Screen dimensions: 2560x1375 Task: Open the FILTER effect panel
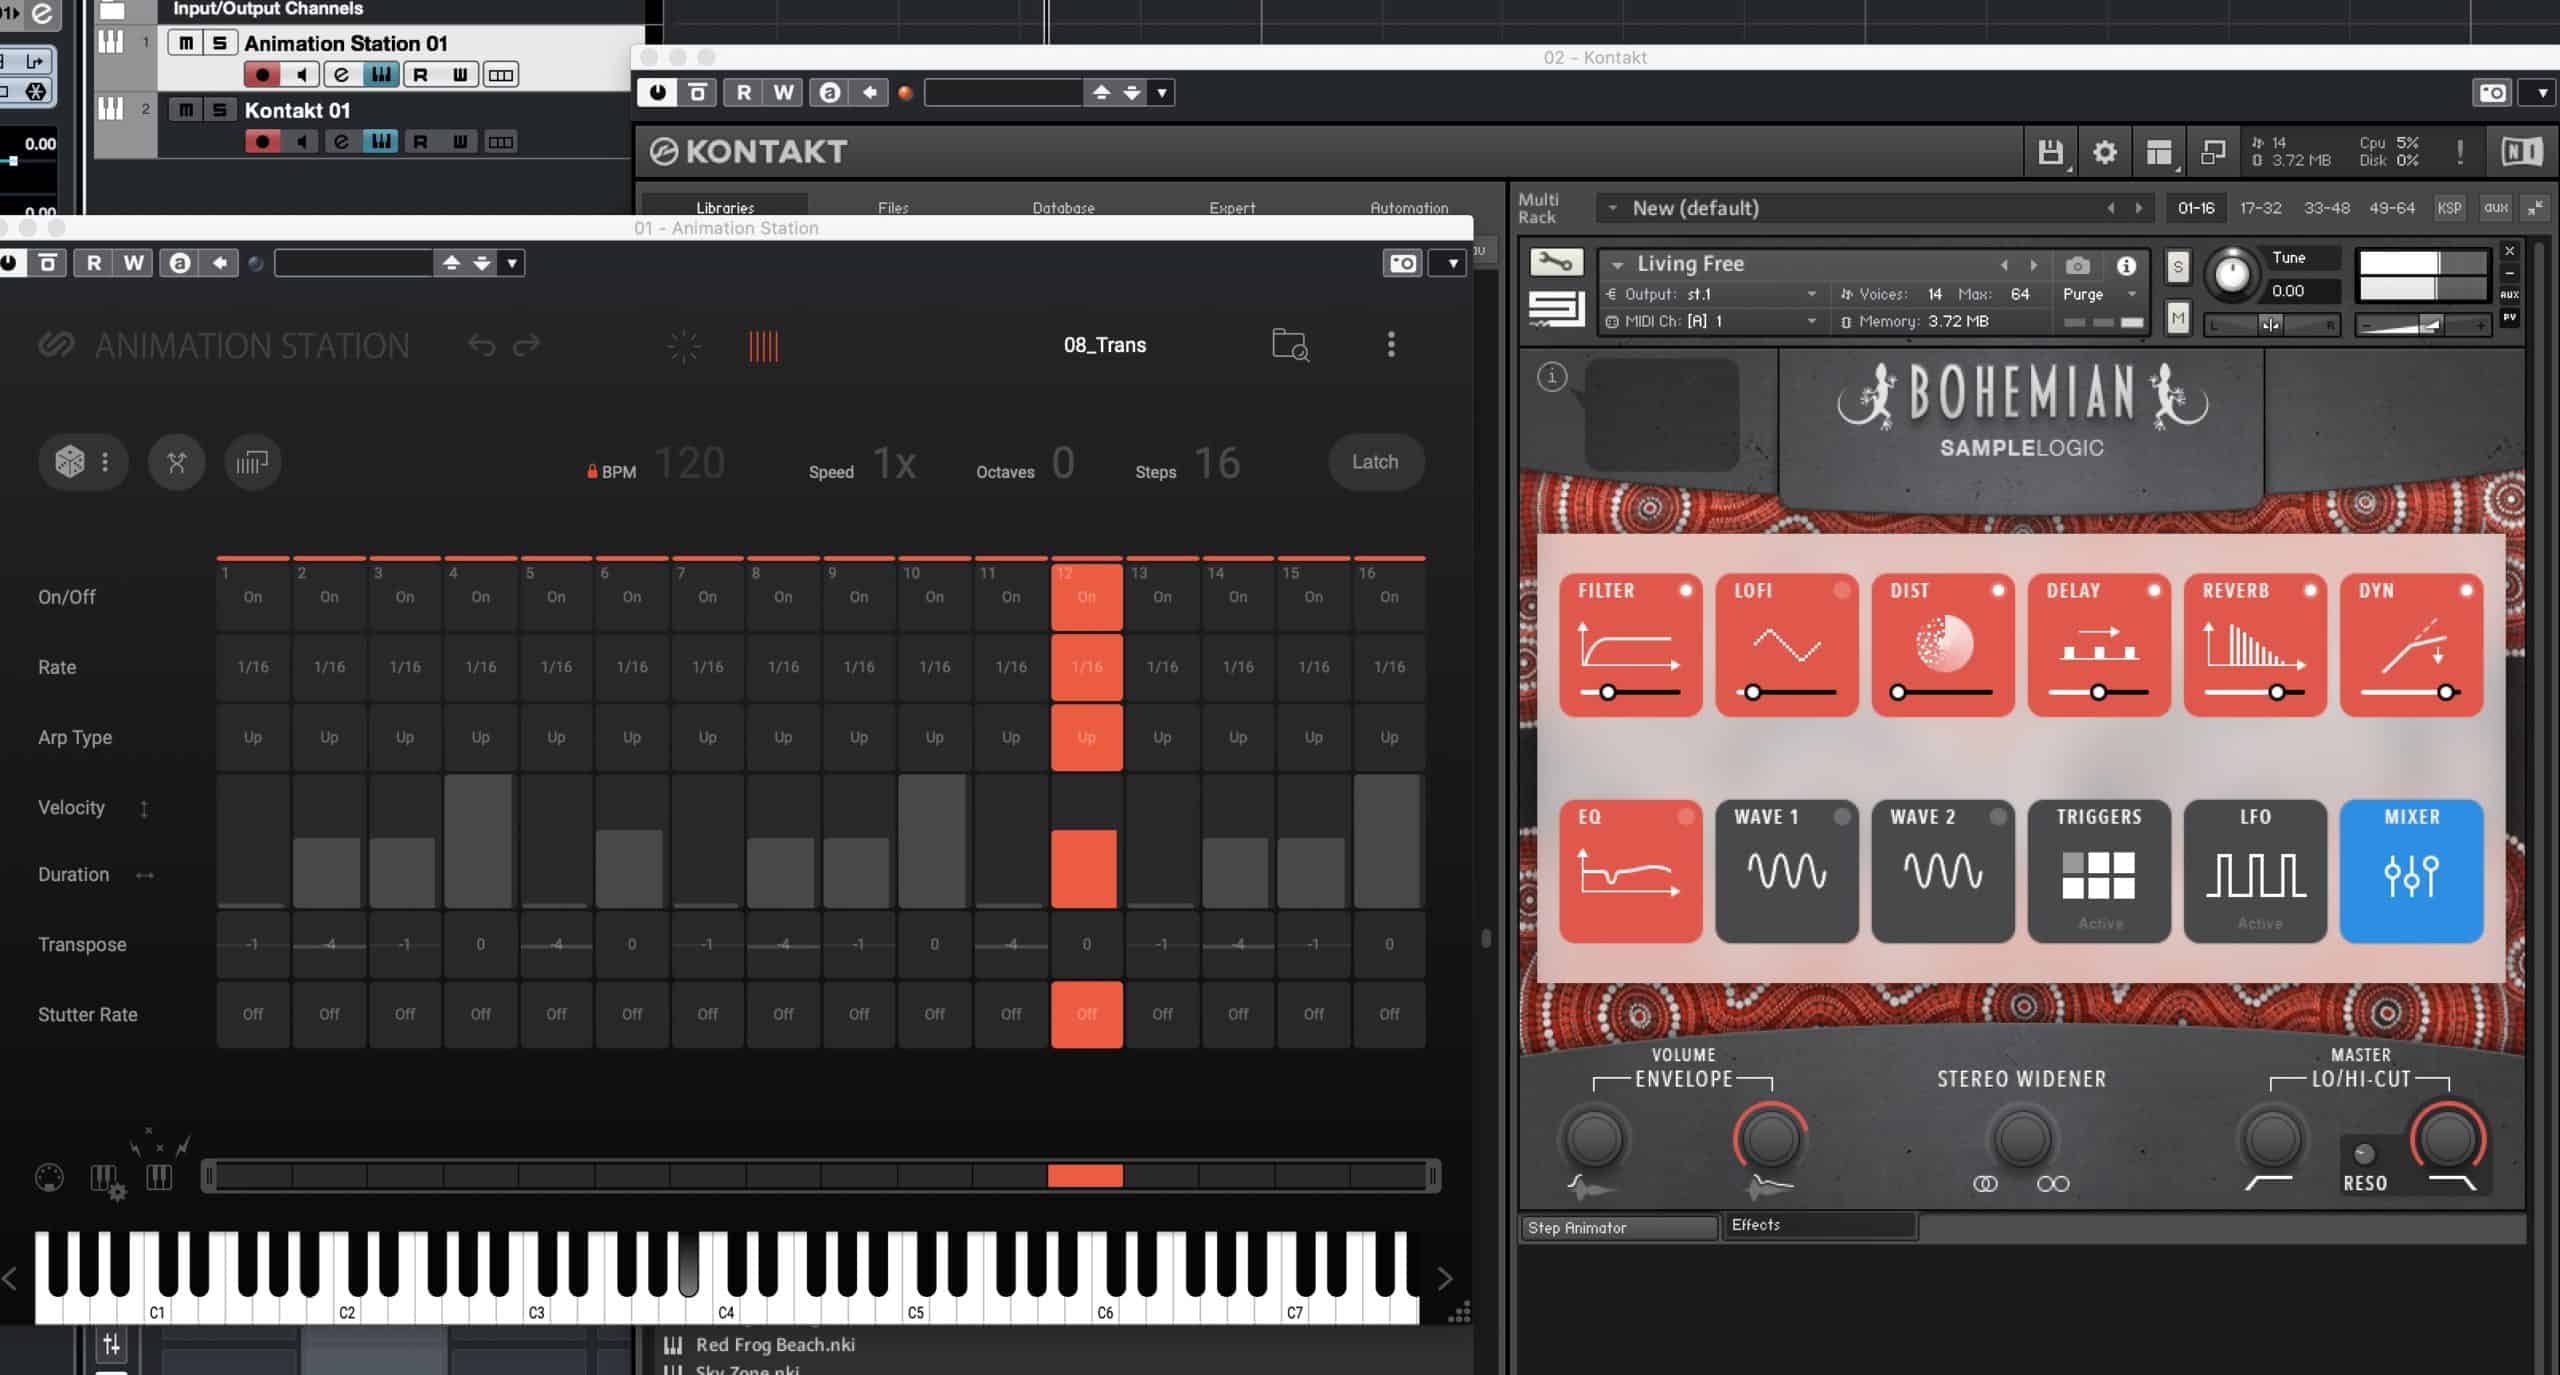[x=1630, y=645]
